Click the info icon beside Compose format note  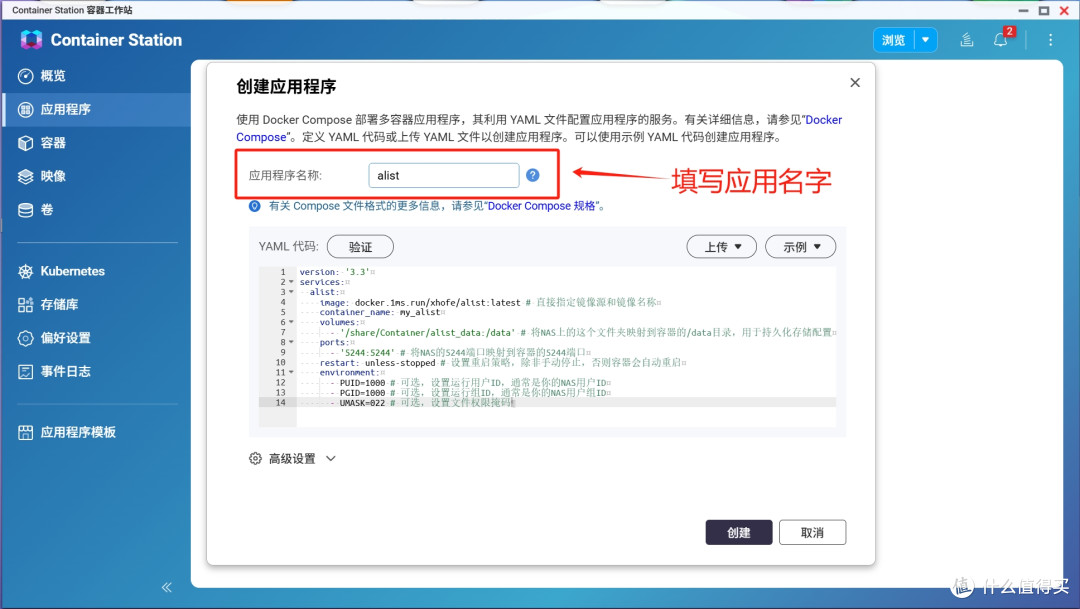[x=255, y=206]
